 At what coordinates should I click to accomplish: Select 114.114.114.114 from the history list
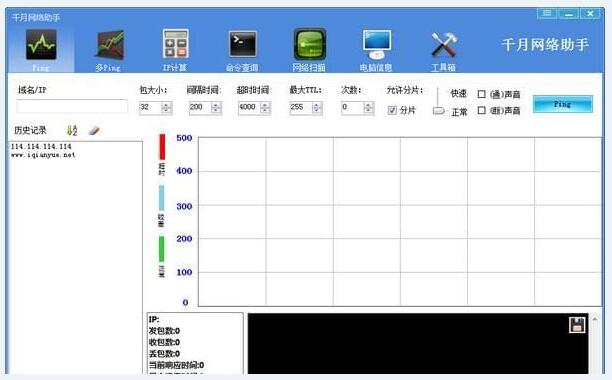click(41, 147)
